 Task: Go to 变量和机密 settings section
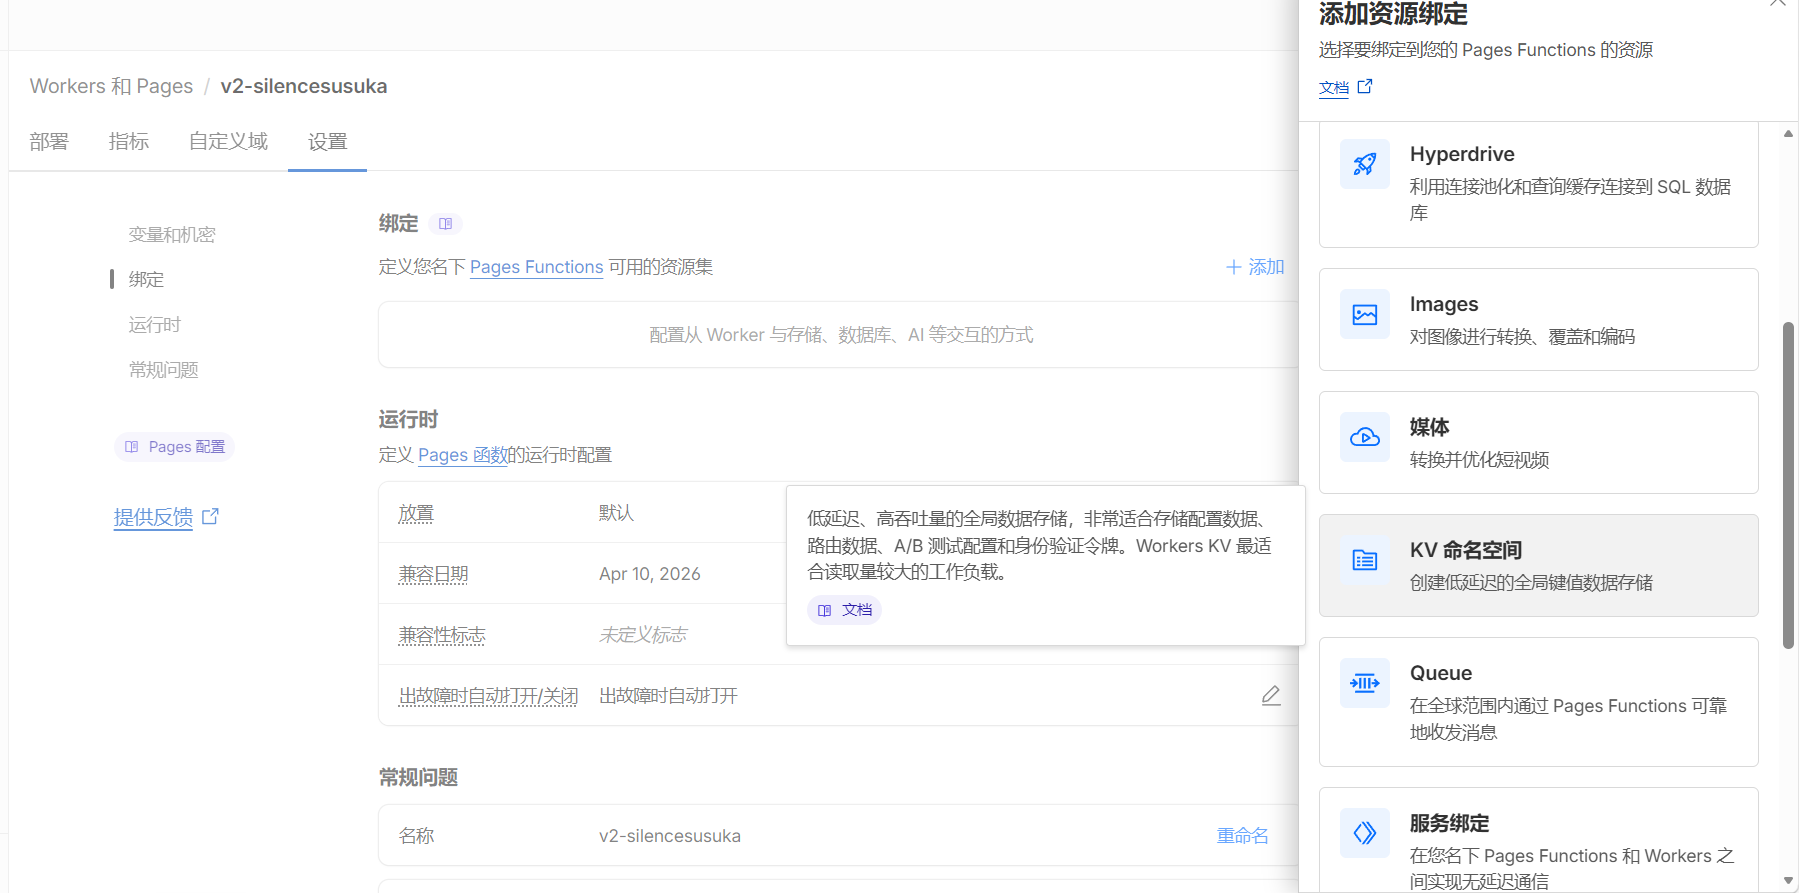[172, 235]
